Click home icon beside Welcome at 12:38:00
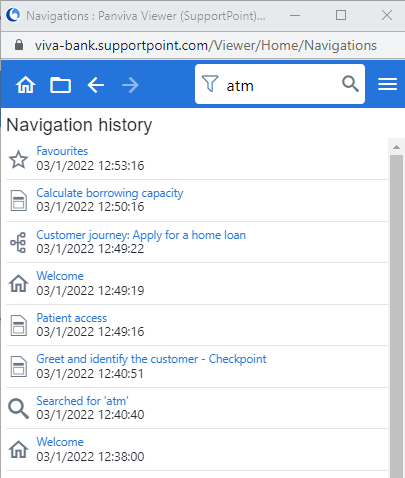405x478 pixels. coord(19,449)
